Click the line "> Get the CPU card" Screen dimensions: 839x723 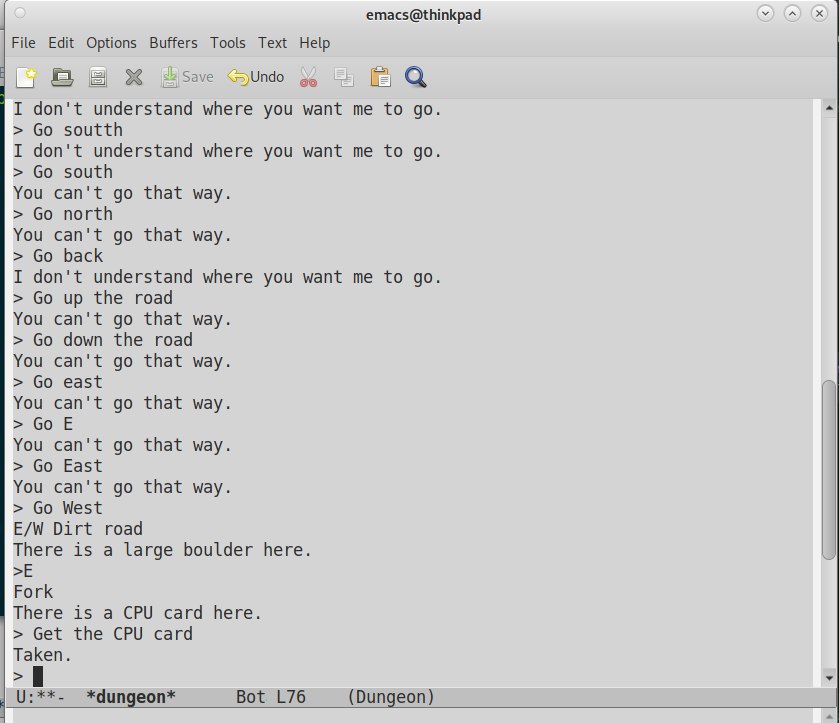click(x=103, y=634)
